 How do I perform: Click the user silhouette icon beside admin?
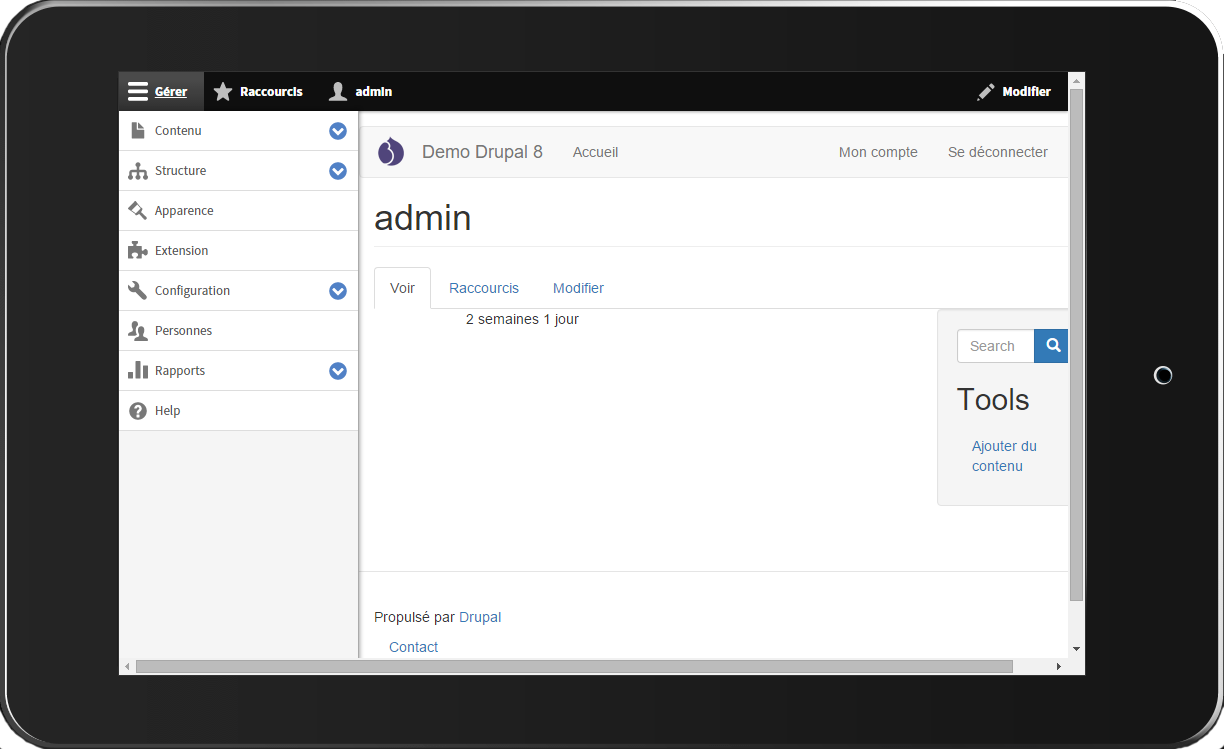338,92
